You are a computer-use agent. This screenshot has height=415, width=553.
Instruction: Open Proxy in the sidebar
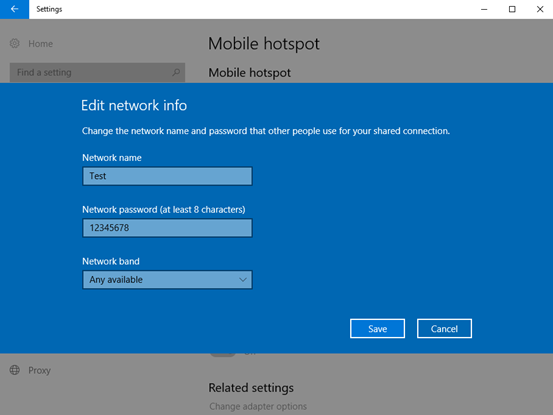coord(40,371)
